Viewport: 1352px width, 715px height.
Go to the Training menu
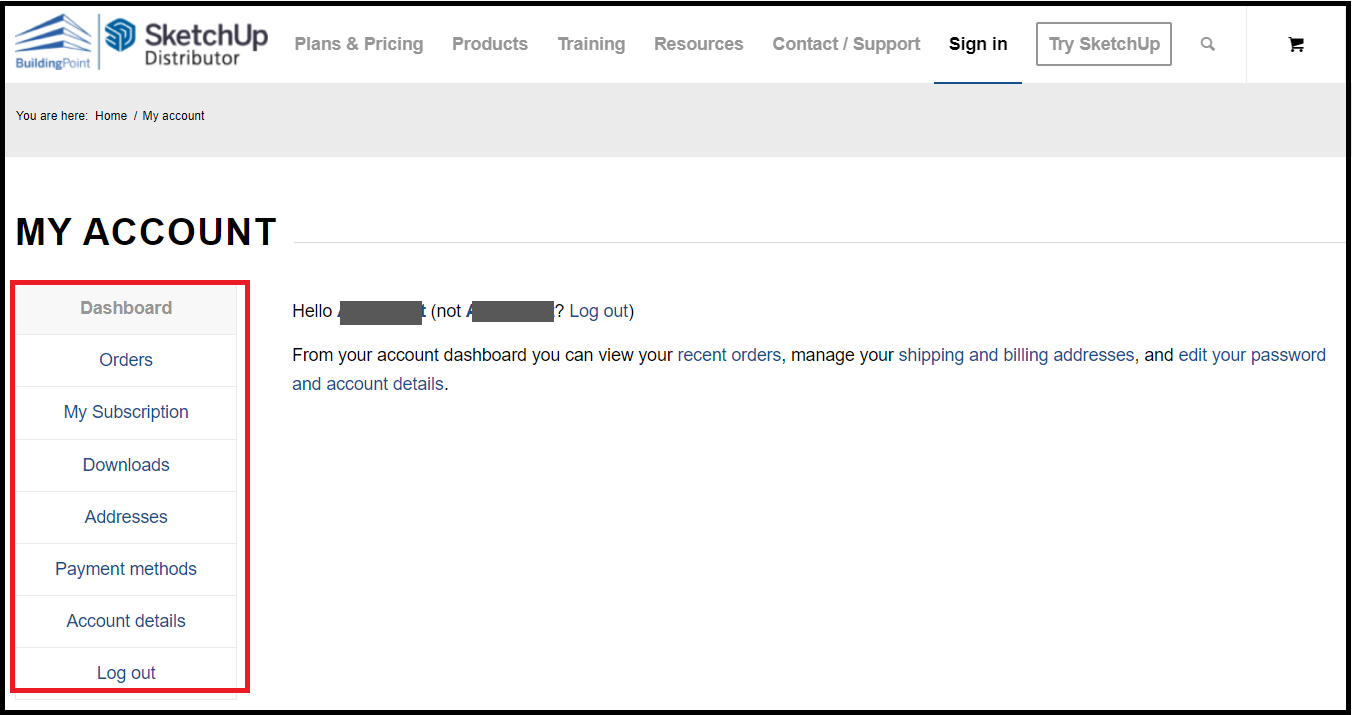pos(591,44)
